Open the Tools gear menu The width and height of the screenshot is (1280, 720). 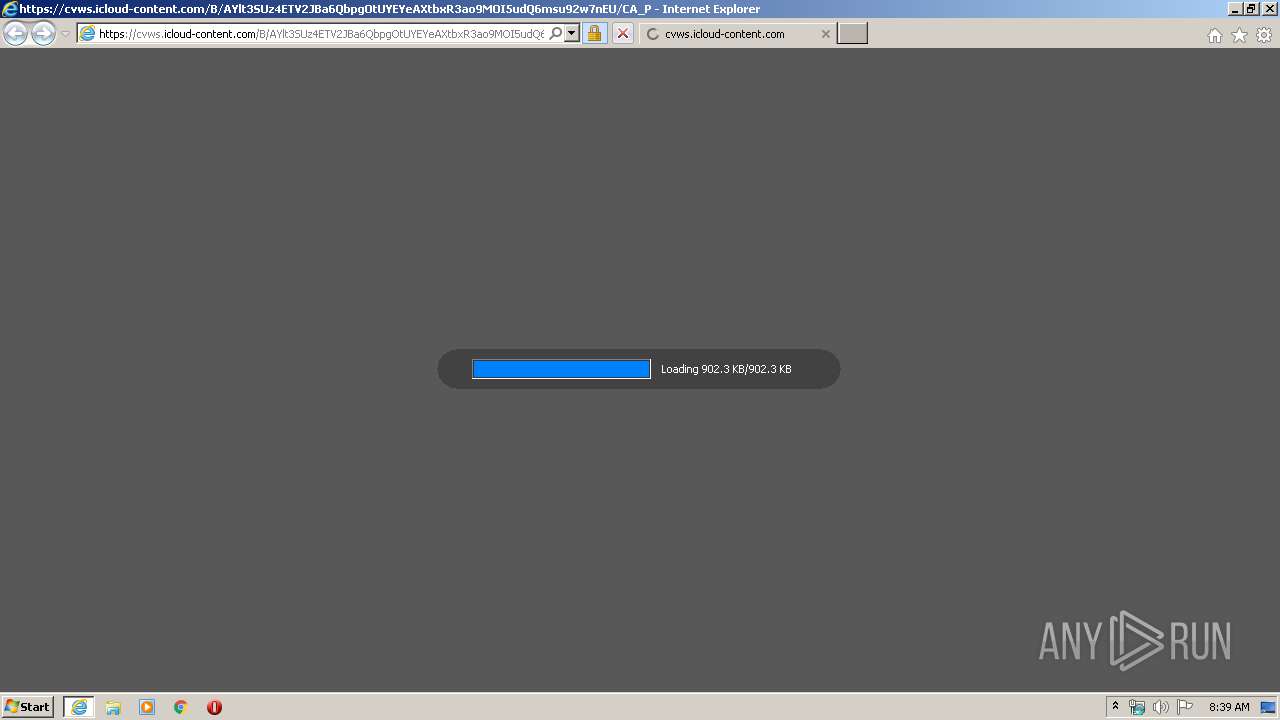pyautogui.click(x=1264, y=35)
